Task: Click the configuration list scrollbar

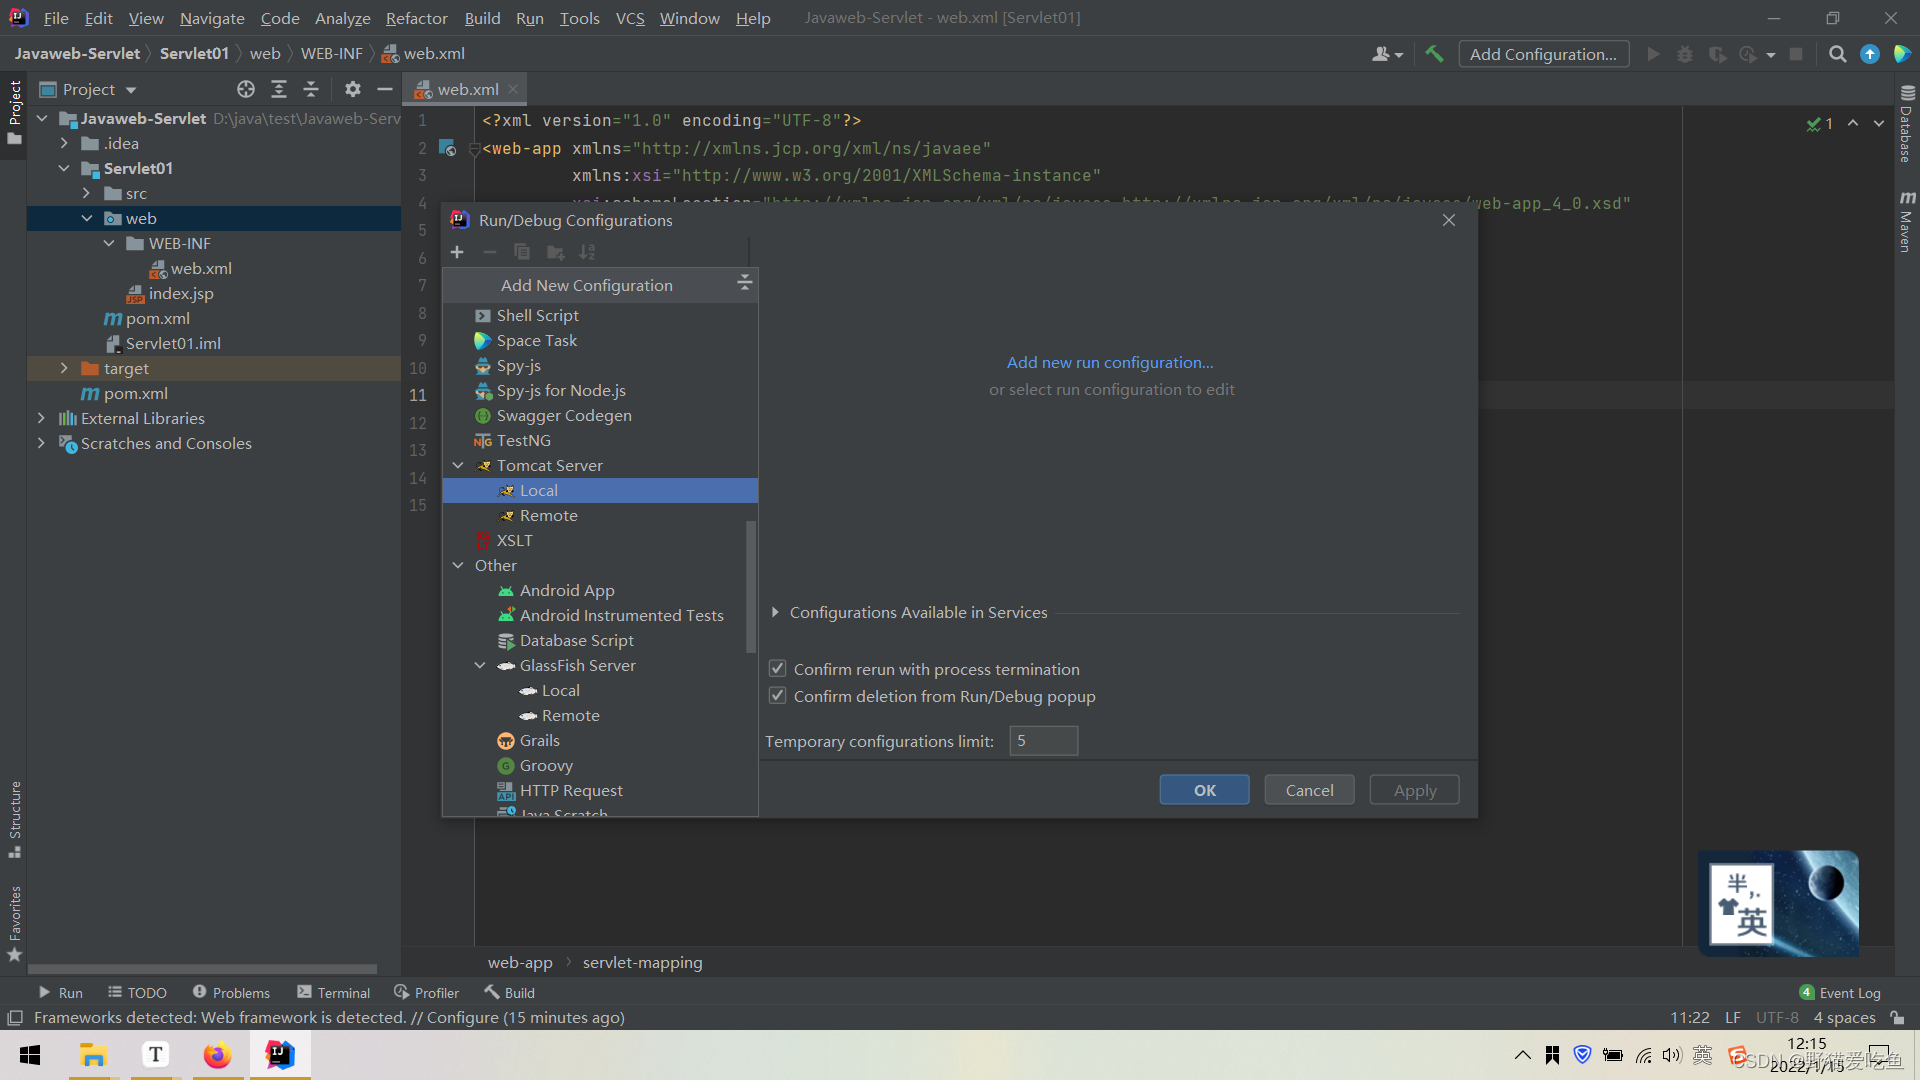Action: point(751,585)
